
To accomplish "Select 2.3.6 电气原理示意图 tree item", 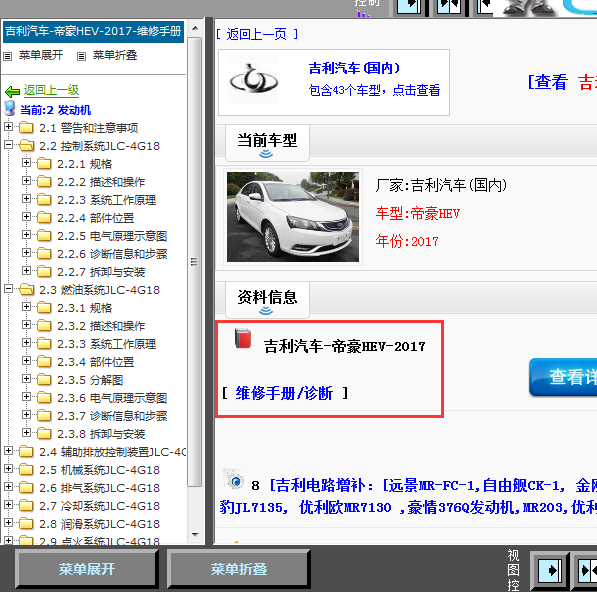I will (112, 398).
